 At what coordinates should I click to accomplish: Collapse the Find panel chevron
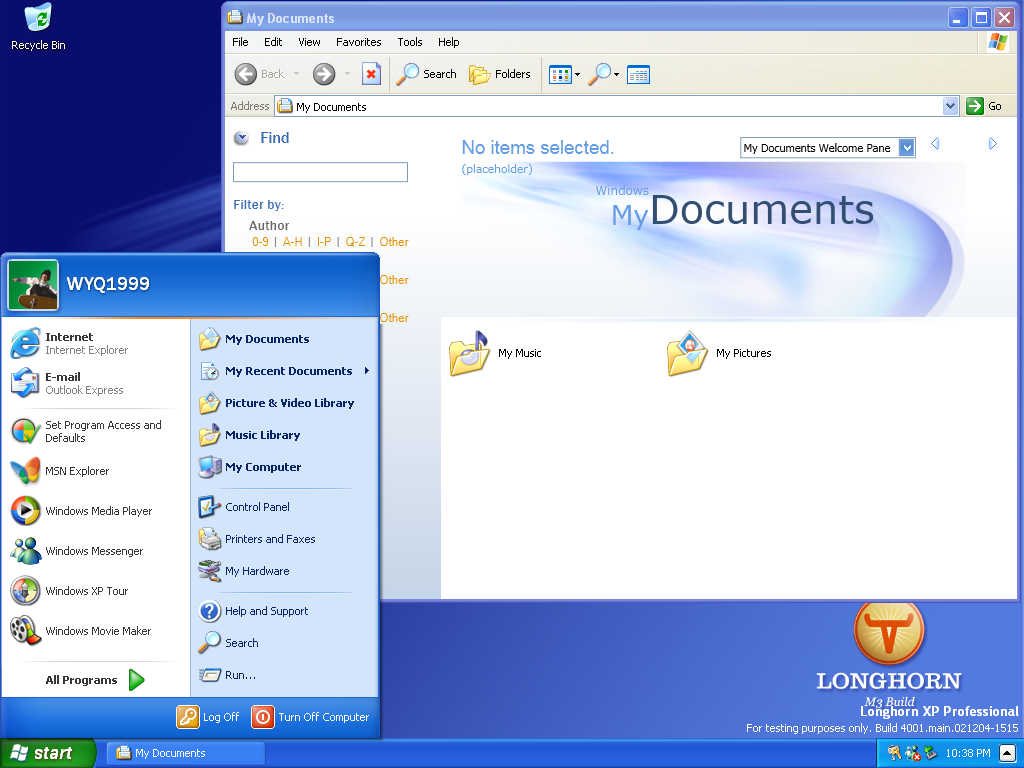click(241, 139)
